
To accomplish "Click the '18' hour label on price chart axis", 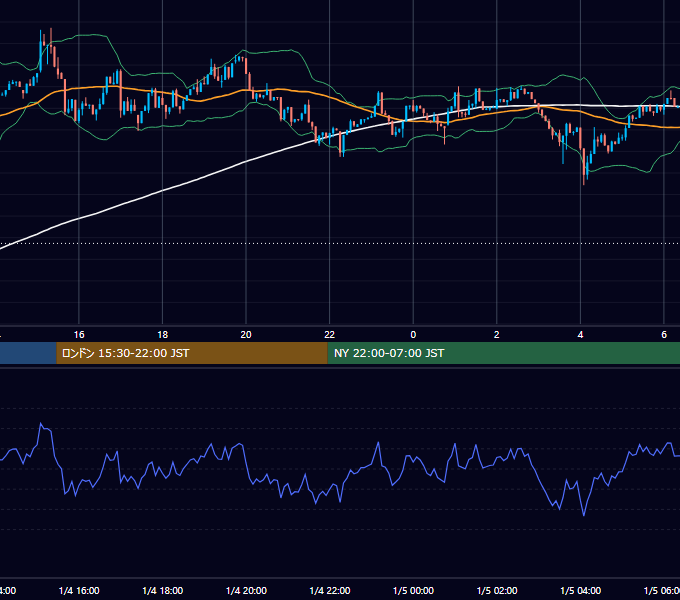I will (163, 335).
